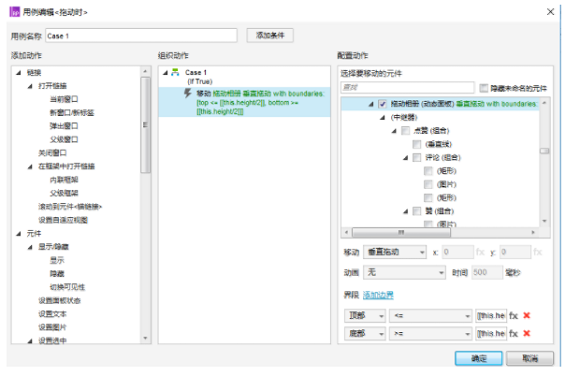Select 设置面板状态 action
Image resolution: width=565 pixels, height=376 pixels.
59,300
